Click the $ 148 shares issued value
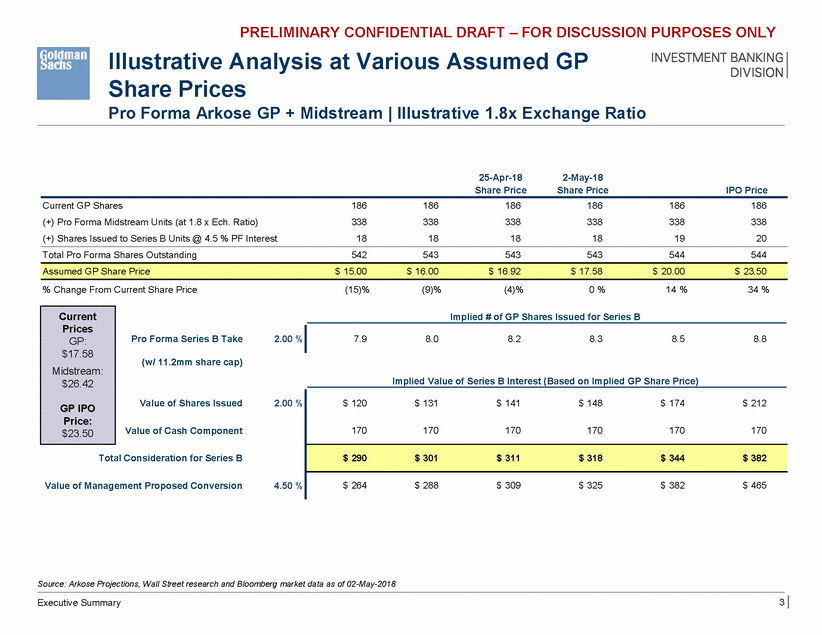822x635 pixels. point(590,403)
